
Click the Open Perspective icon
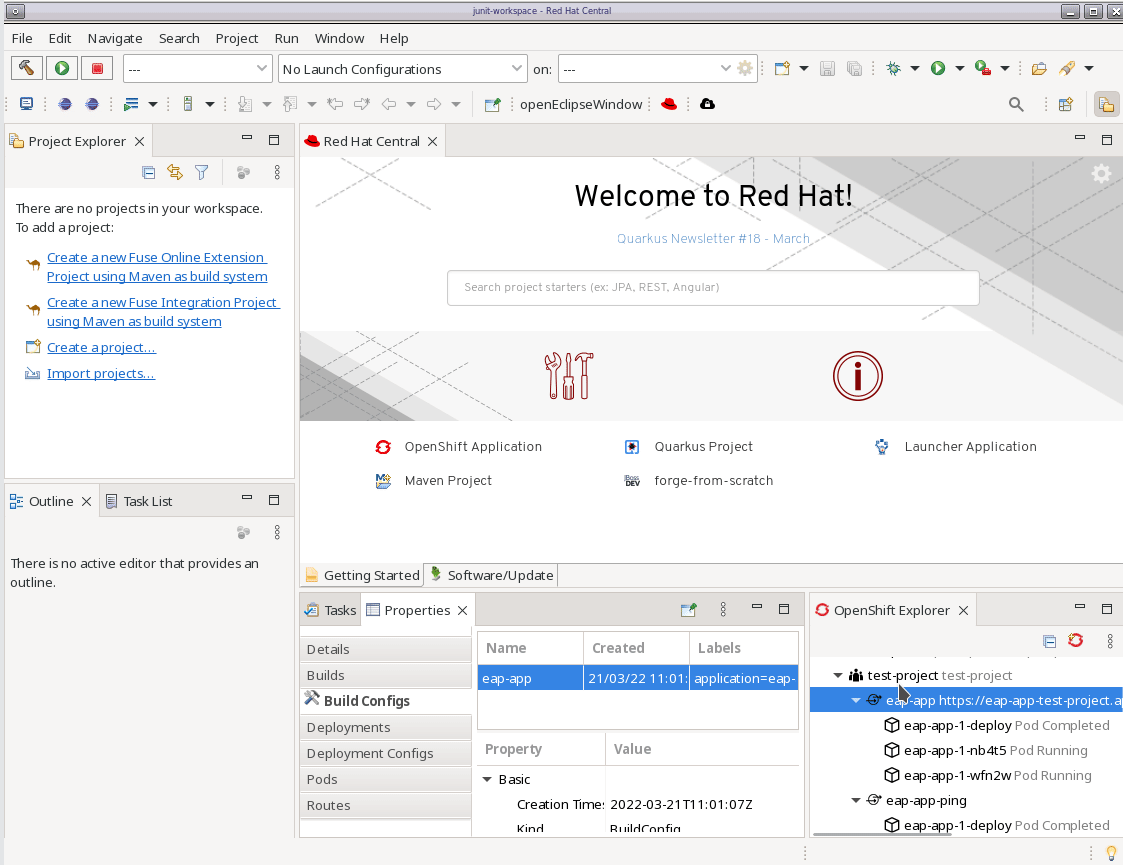pyautogui.click(x=1066, y=105)
